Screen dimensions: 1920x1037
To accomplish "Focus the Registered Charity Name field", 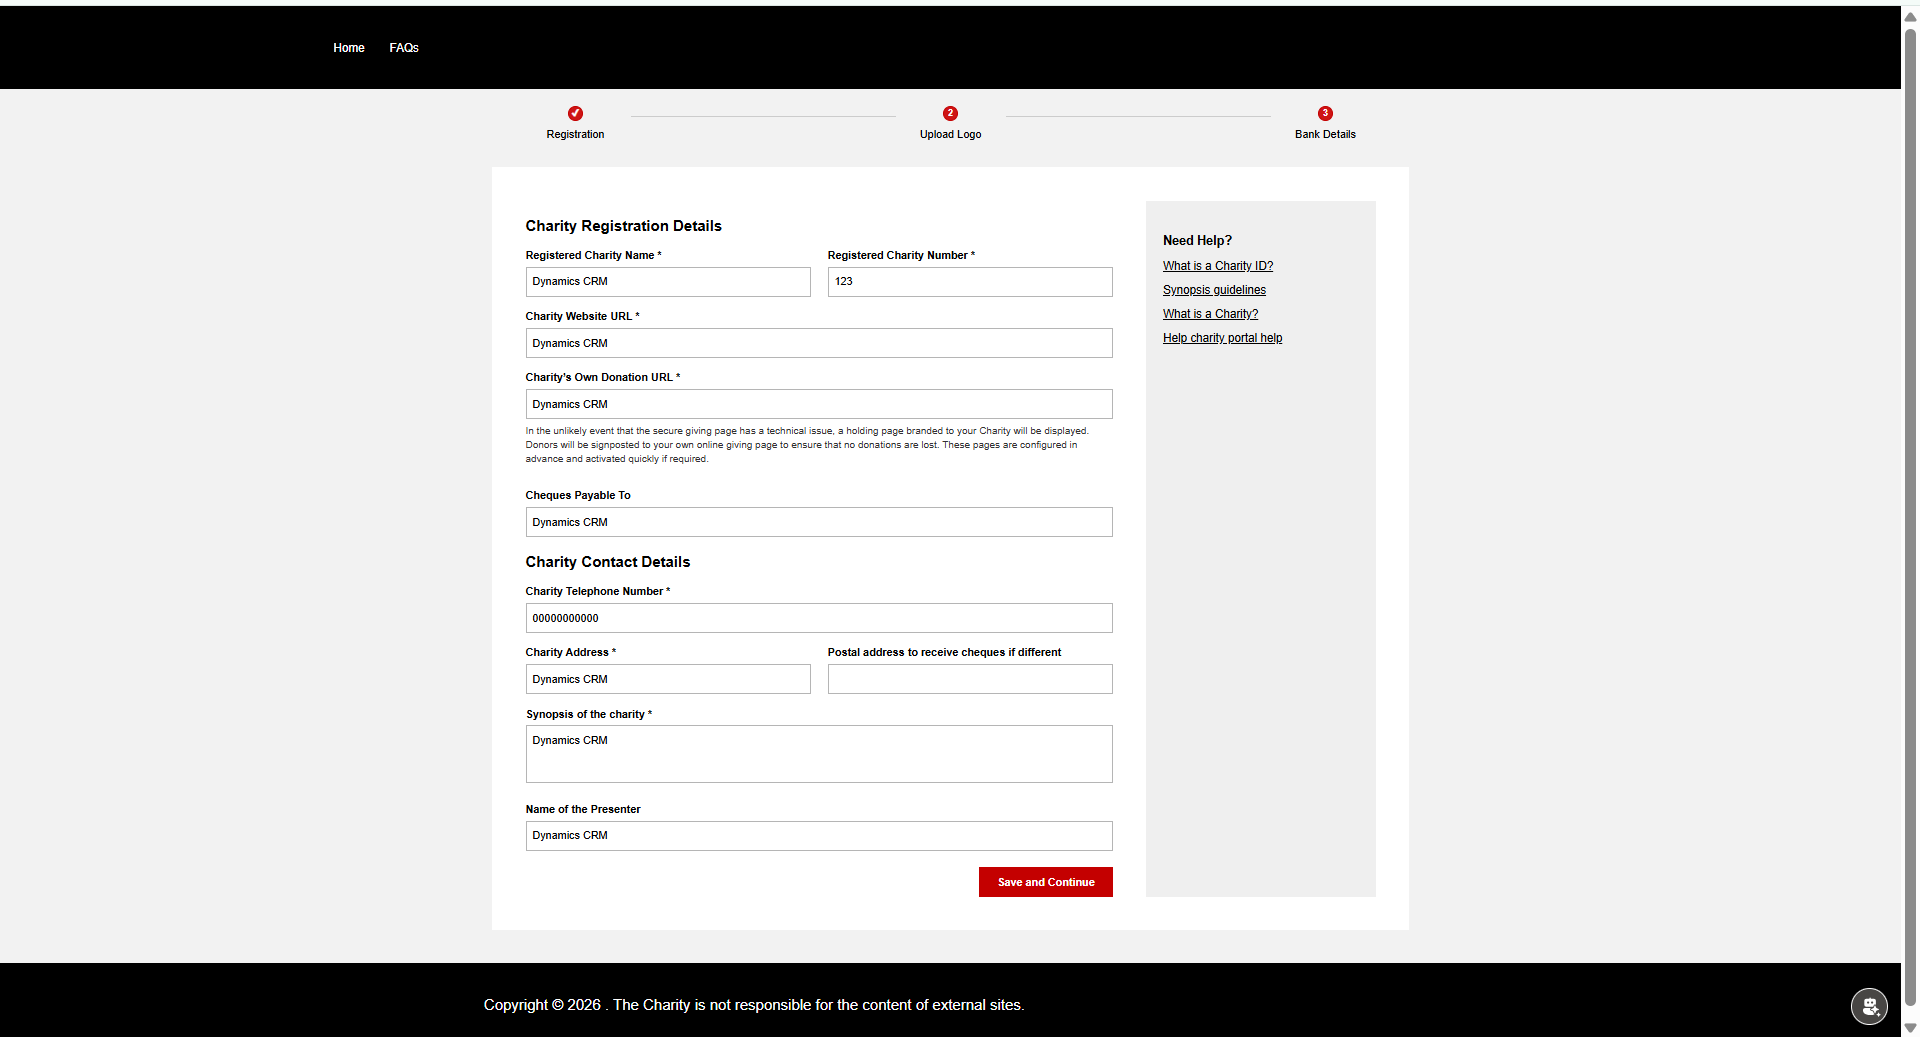I will 668,282.
